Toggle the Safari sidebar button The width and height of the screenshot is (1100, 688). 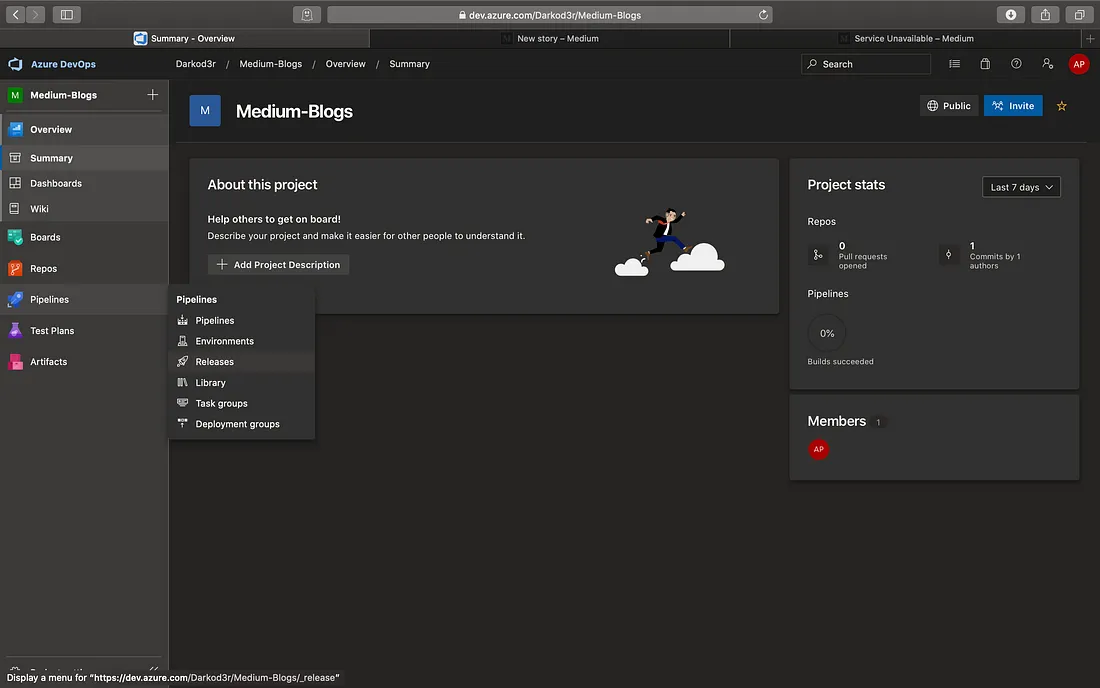(x=67, y=15)
